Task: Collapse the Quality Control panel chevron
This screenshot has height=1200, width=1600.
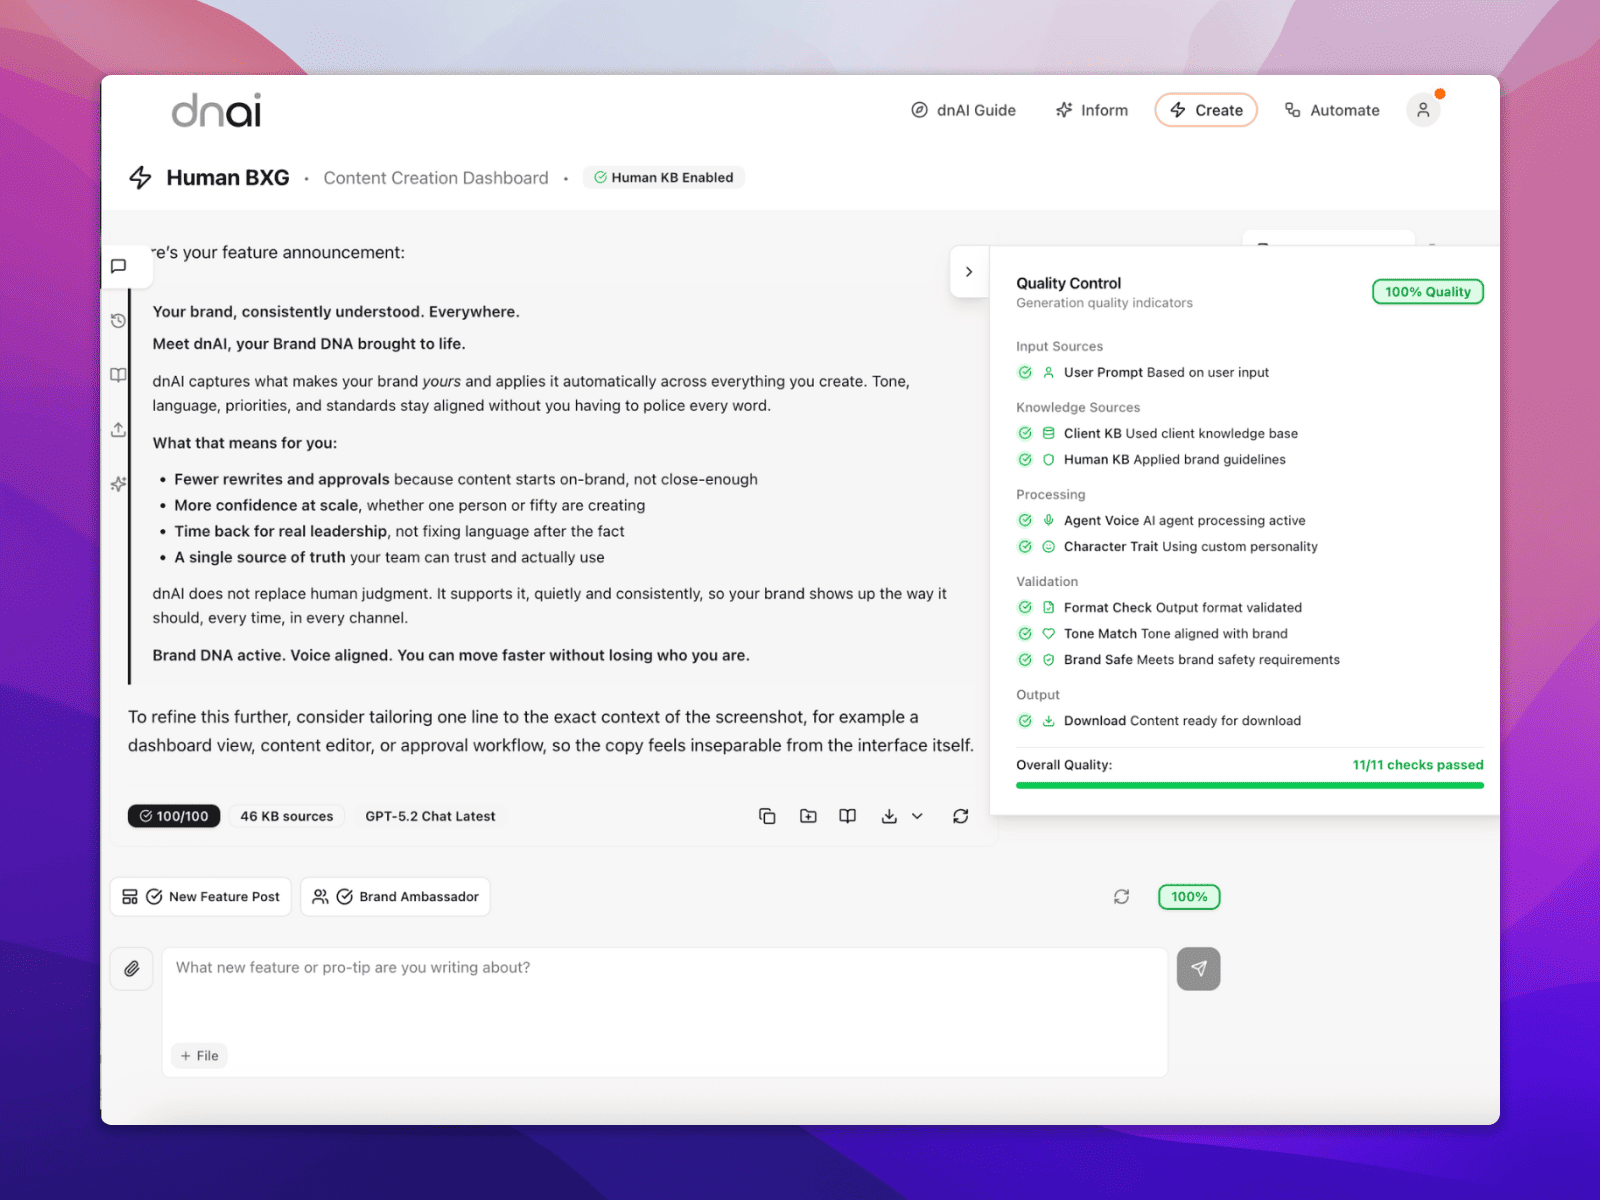Action: [968, 272]
